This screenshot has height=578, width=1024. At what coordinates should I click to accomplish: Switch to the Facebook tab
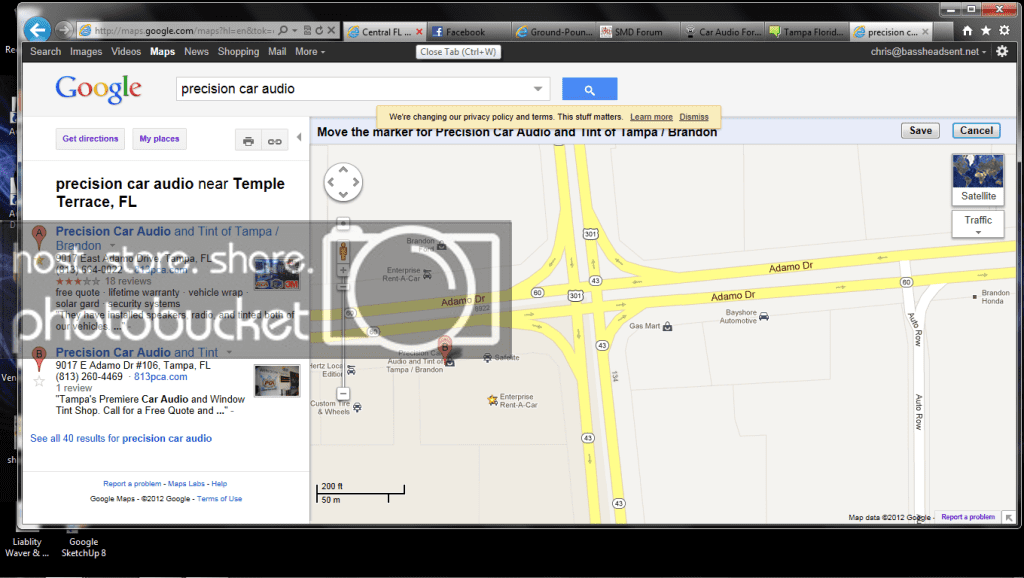tap(466, 32)
